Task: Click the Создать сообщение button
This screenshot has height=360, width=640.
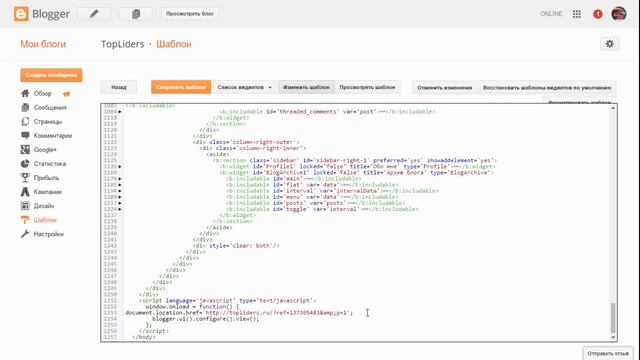Action: (x=51, y=75)
